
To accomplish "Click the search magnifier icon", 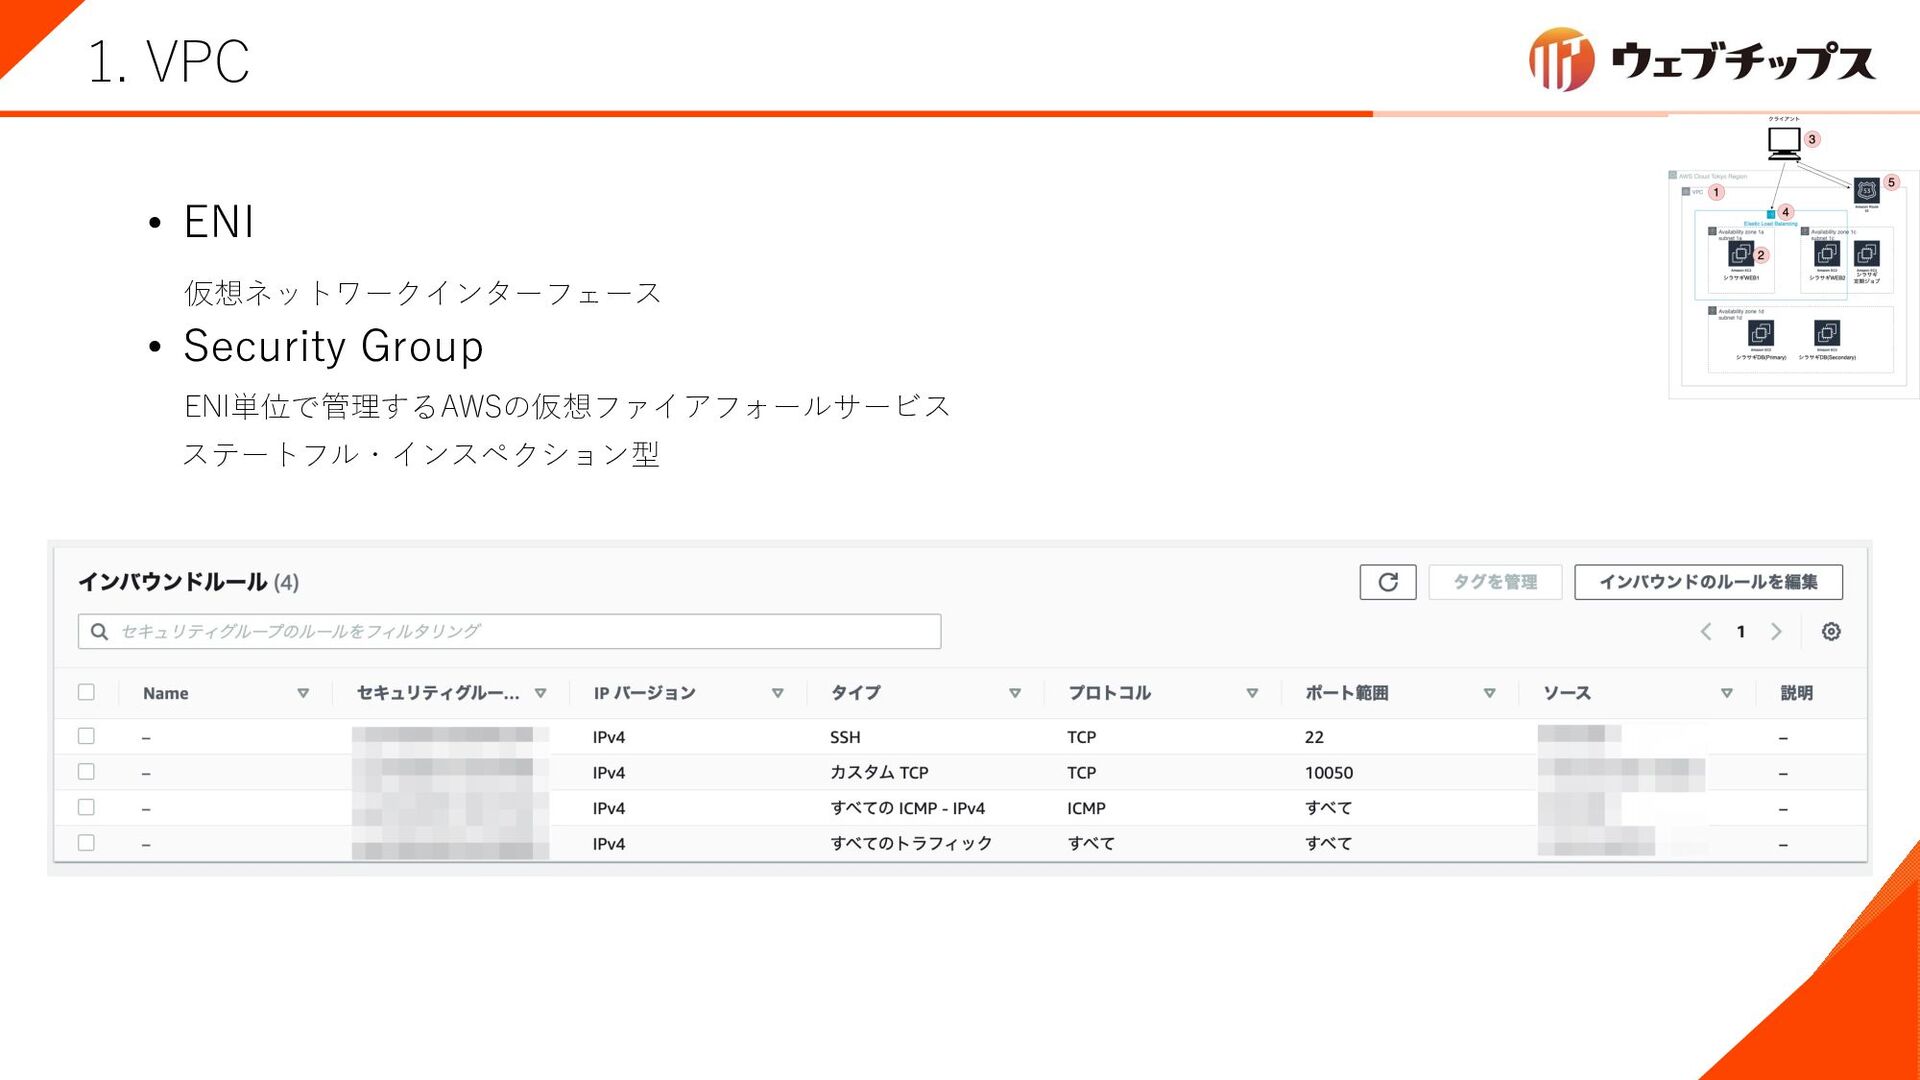I will click(99, 631).
